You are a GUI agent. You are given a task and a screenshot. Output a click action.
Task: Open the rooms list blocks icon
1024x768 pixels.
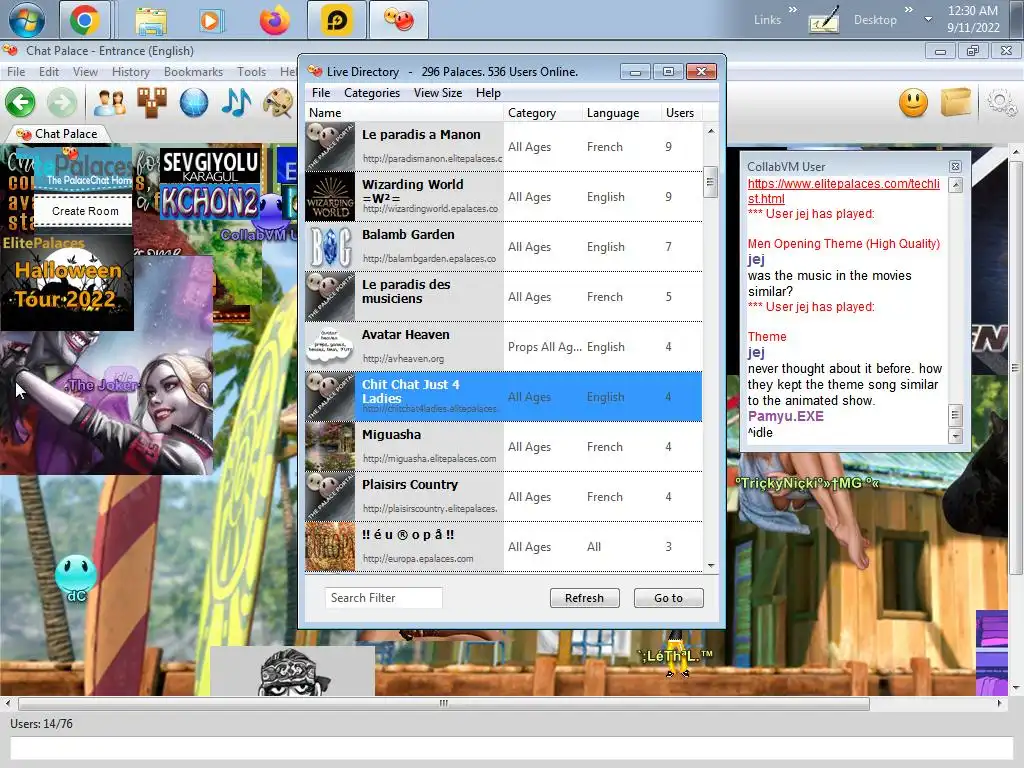[152, 103]
